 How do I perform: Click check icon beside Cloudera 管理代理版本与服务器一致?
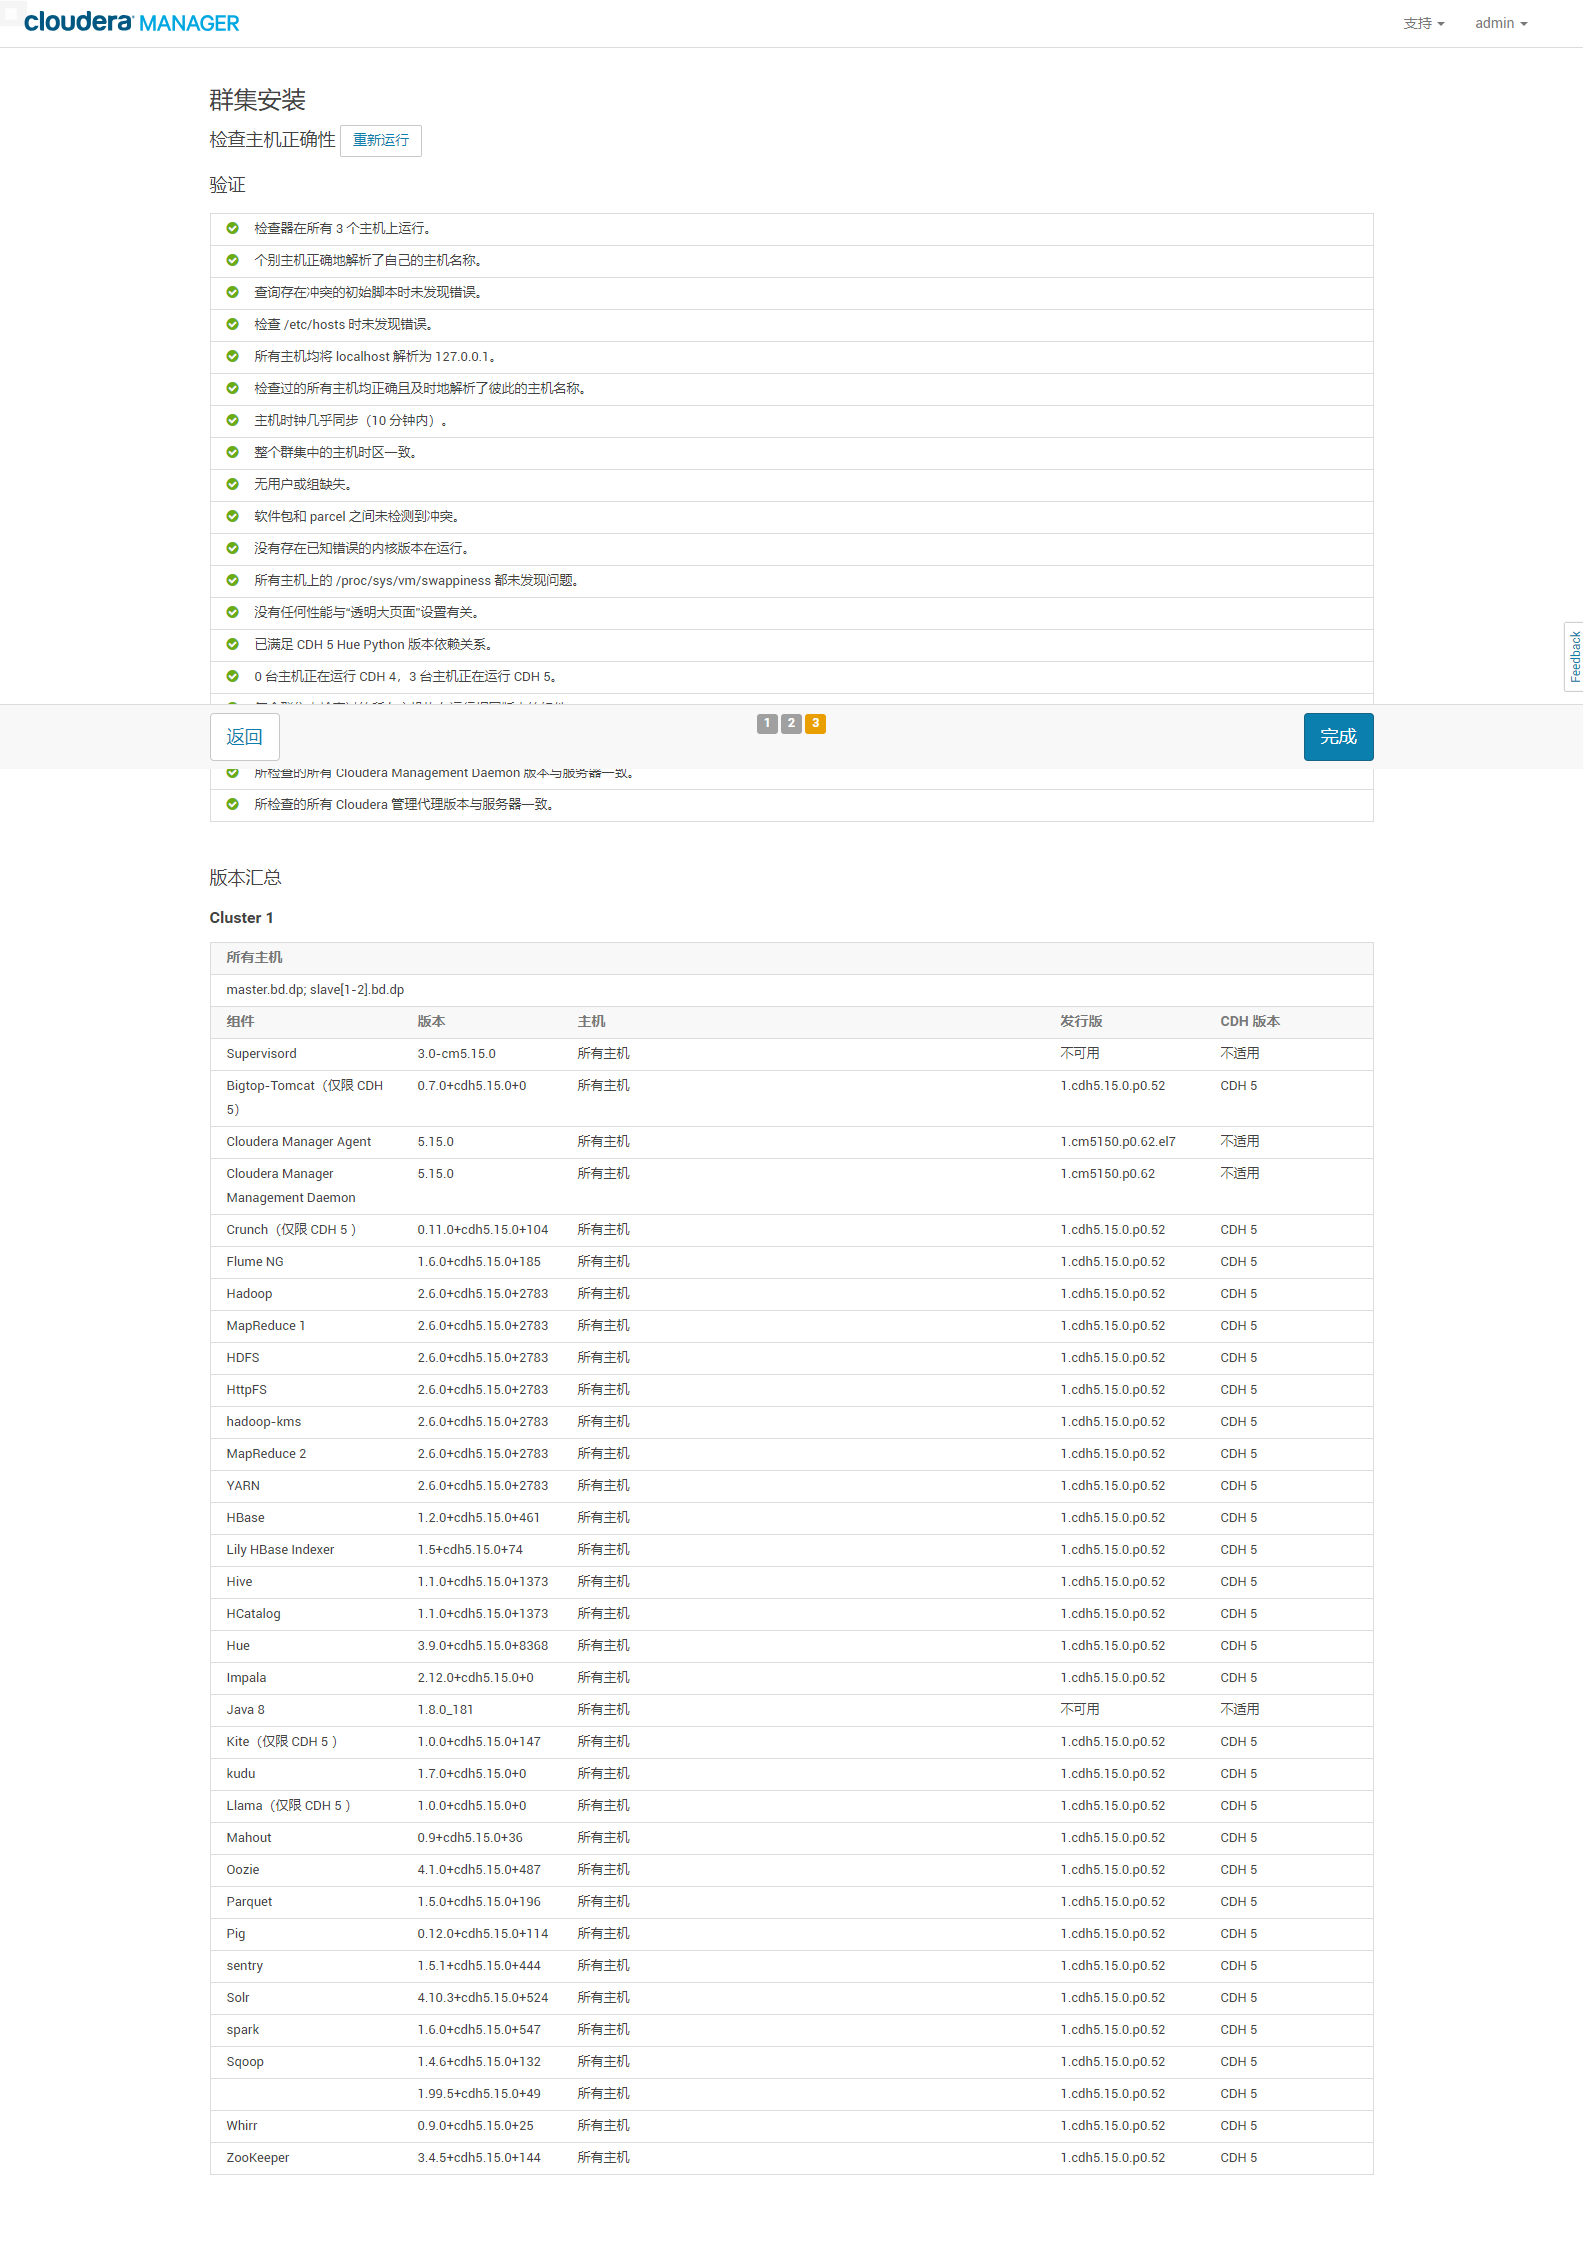click(x=232, y=804)
